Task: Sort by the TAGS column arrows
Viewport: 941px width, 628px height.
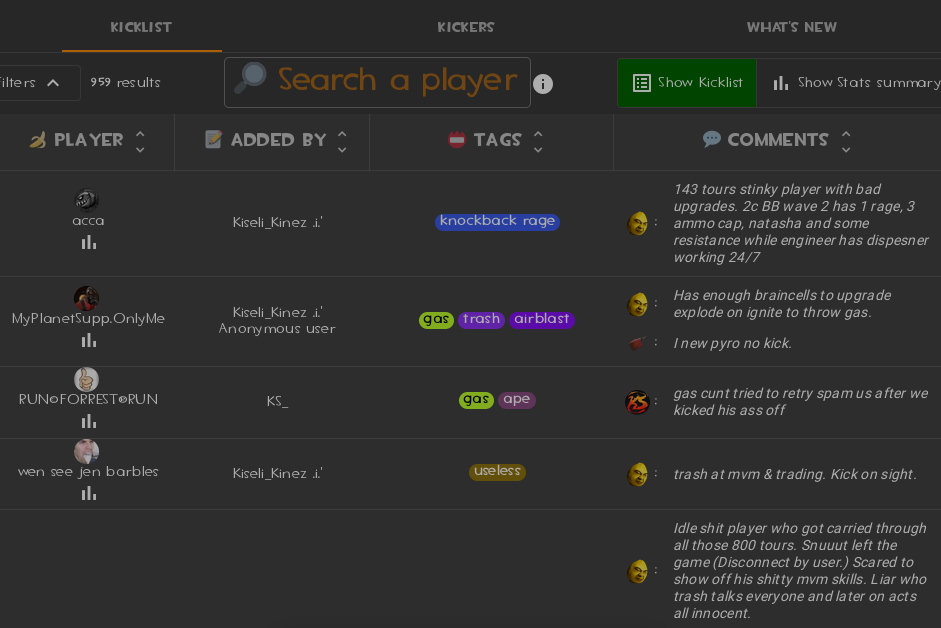Action: tap(538, 142)
